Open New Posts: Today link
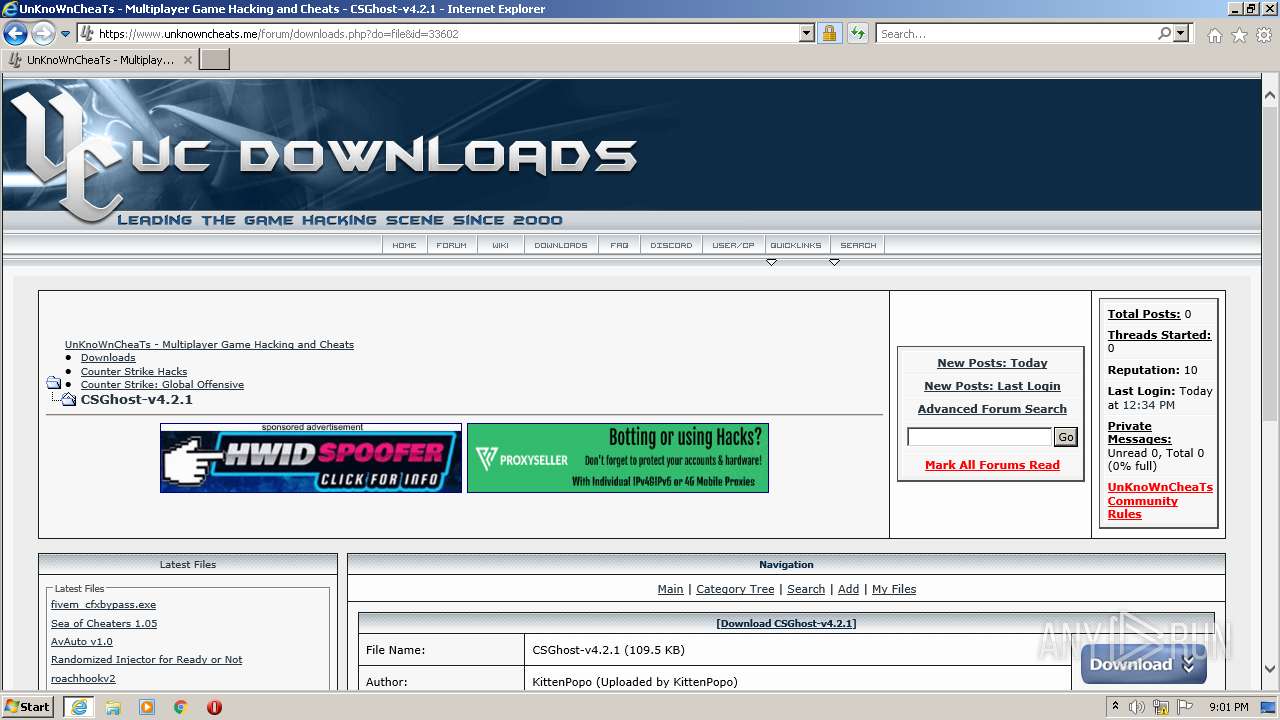The height and width of the screenshot is (720, 1280). click(x=992, y=363)
